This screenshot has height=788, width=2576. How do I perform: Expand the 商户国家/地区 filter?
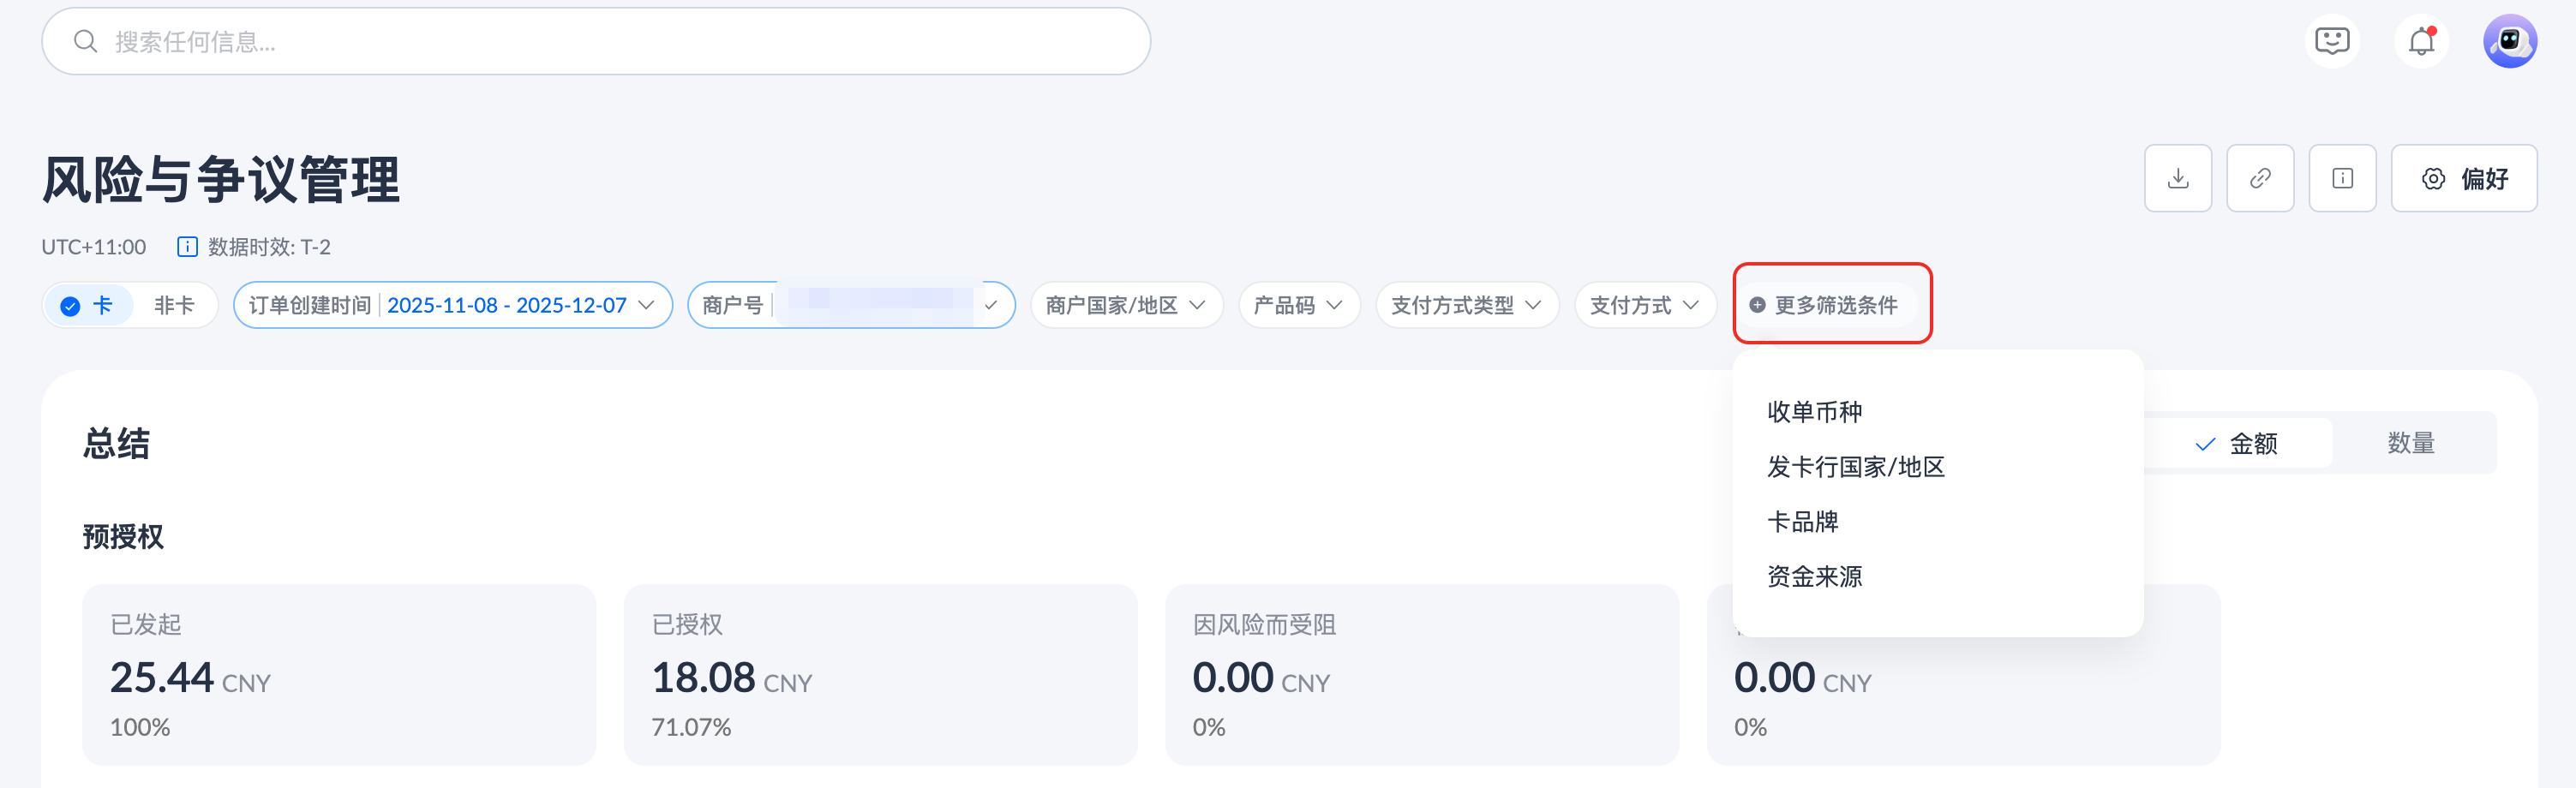click(x=1126, y=305)
